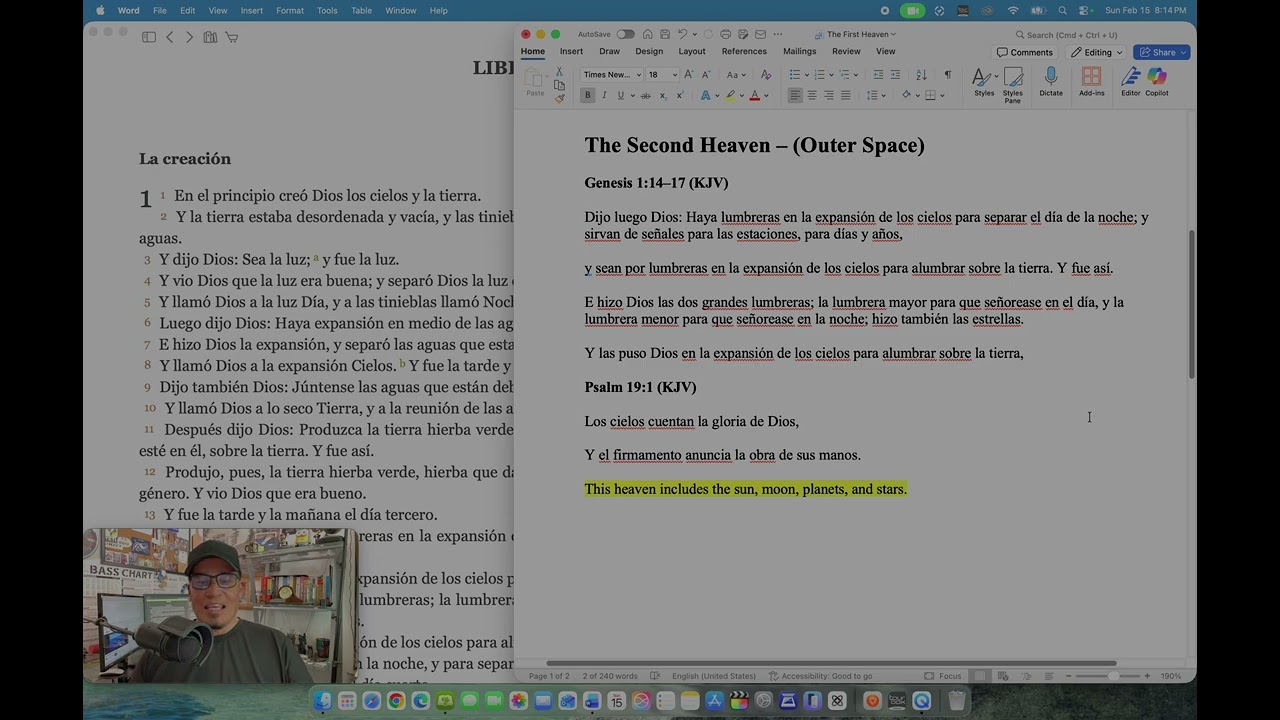Screen dimensions: 1280x720
Task: Toggle Bold formatting in Word ribbon
Action: click(x=588, y=95)
